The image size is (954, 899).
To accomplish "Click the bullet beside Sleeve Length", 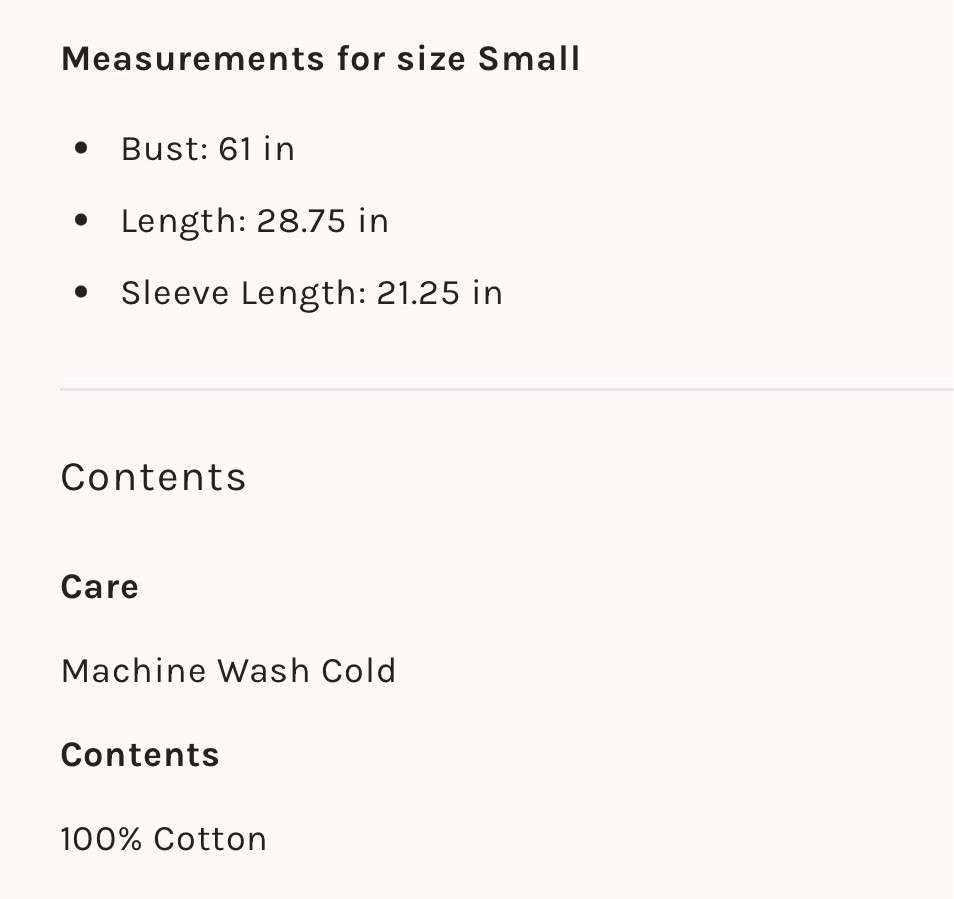I will coord(82,293).
